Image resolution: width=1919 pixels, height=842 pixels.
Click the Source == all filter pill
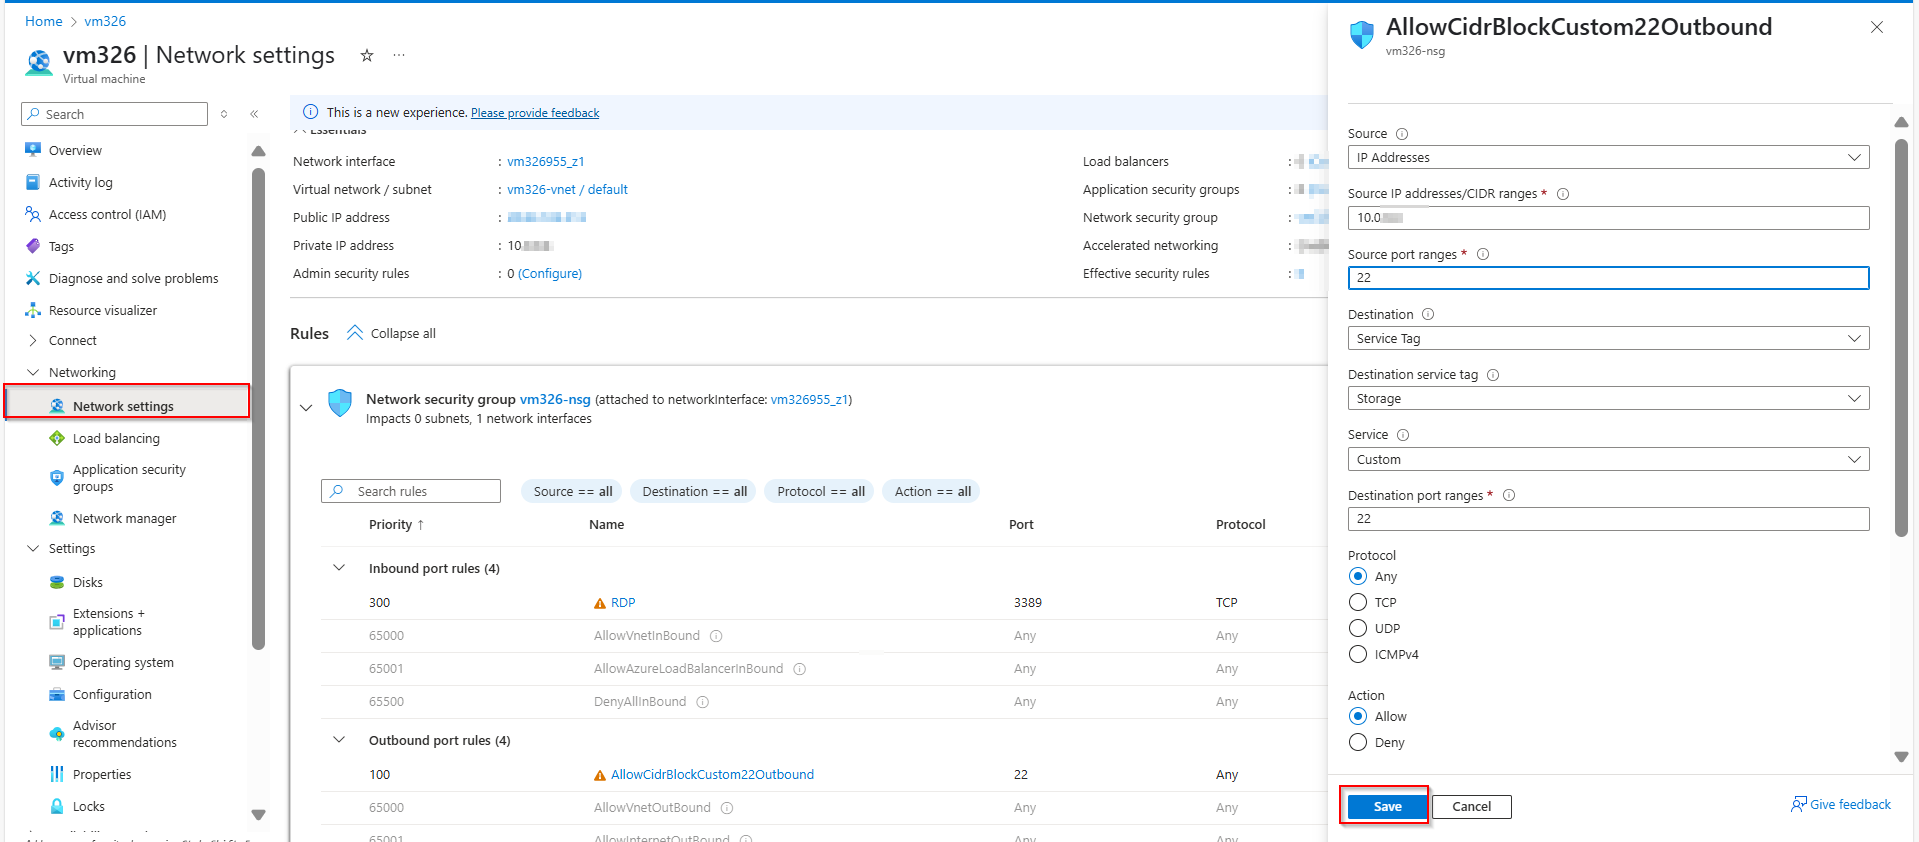(572, 491)
